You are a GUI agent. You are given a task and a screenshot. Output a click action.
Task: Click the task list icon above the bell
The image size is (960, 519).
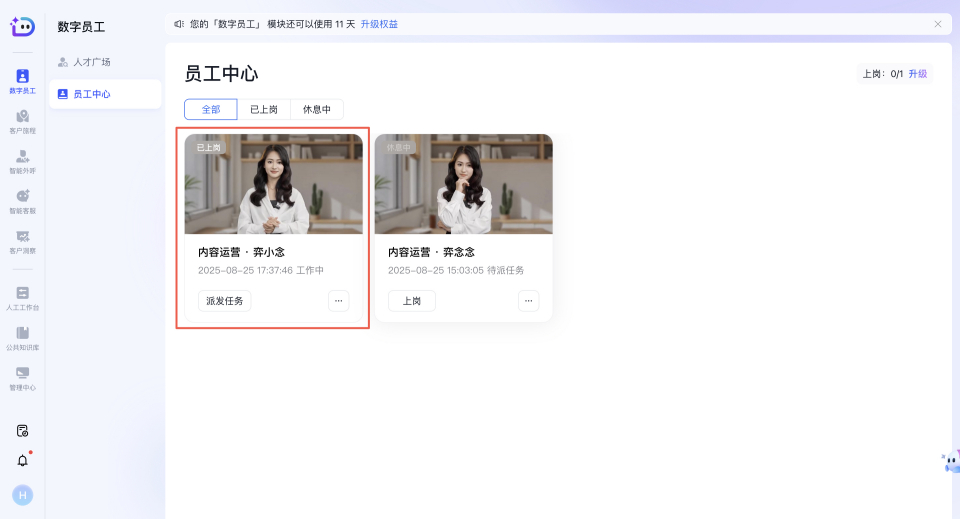[x=22, y=430]
